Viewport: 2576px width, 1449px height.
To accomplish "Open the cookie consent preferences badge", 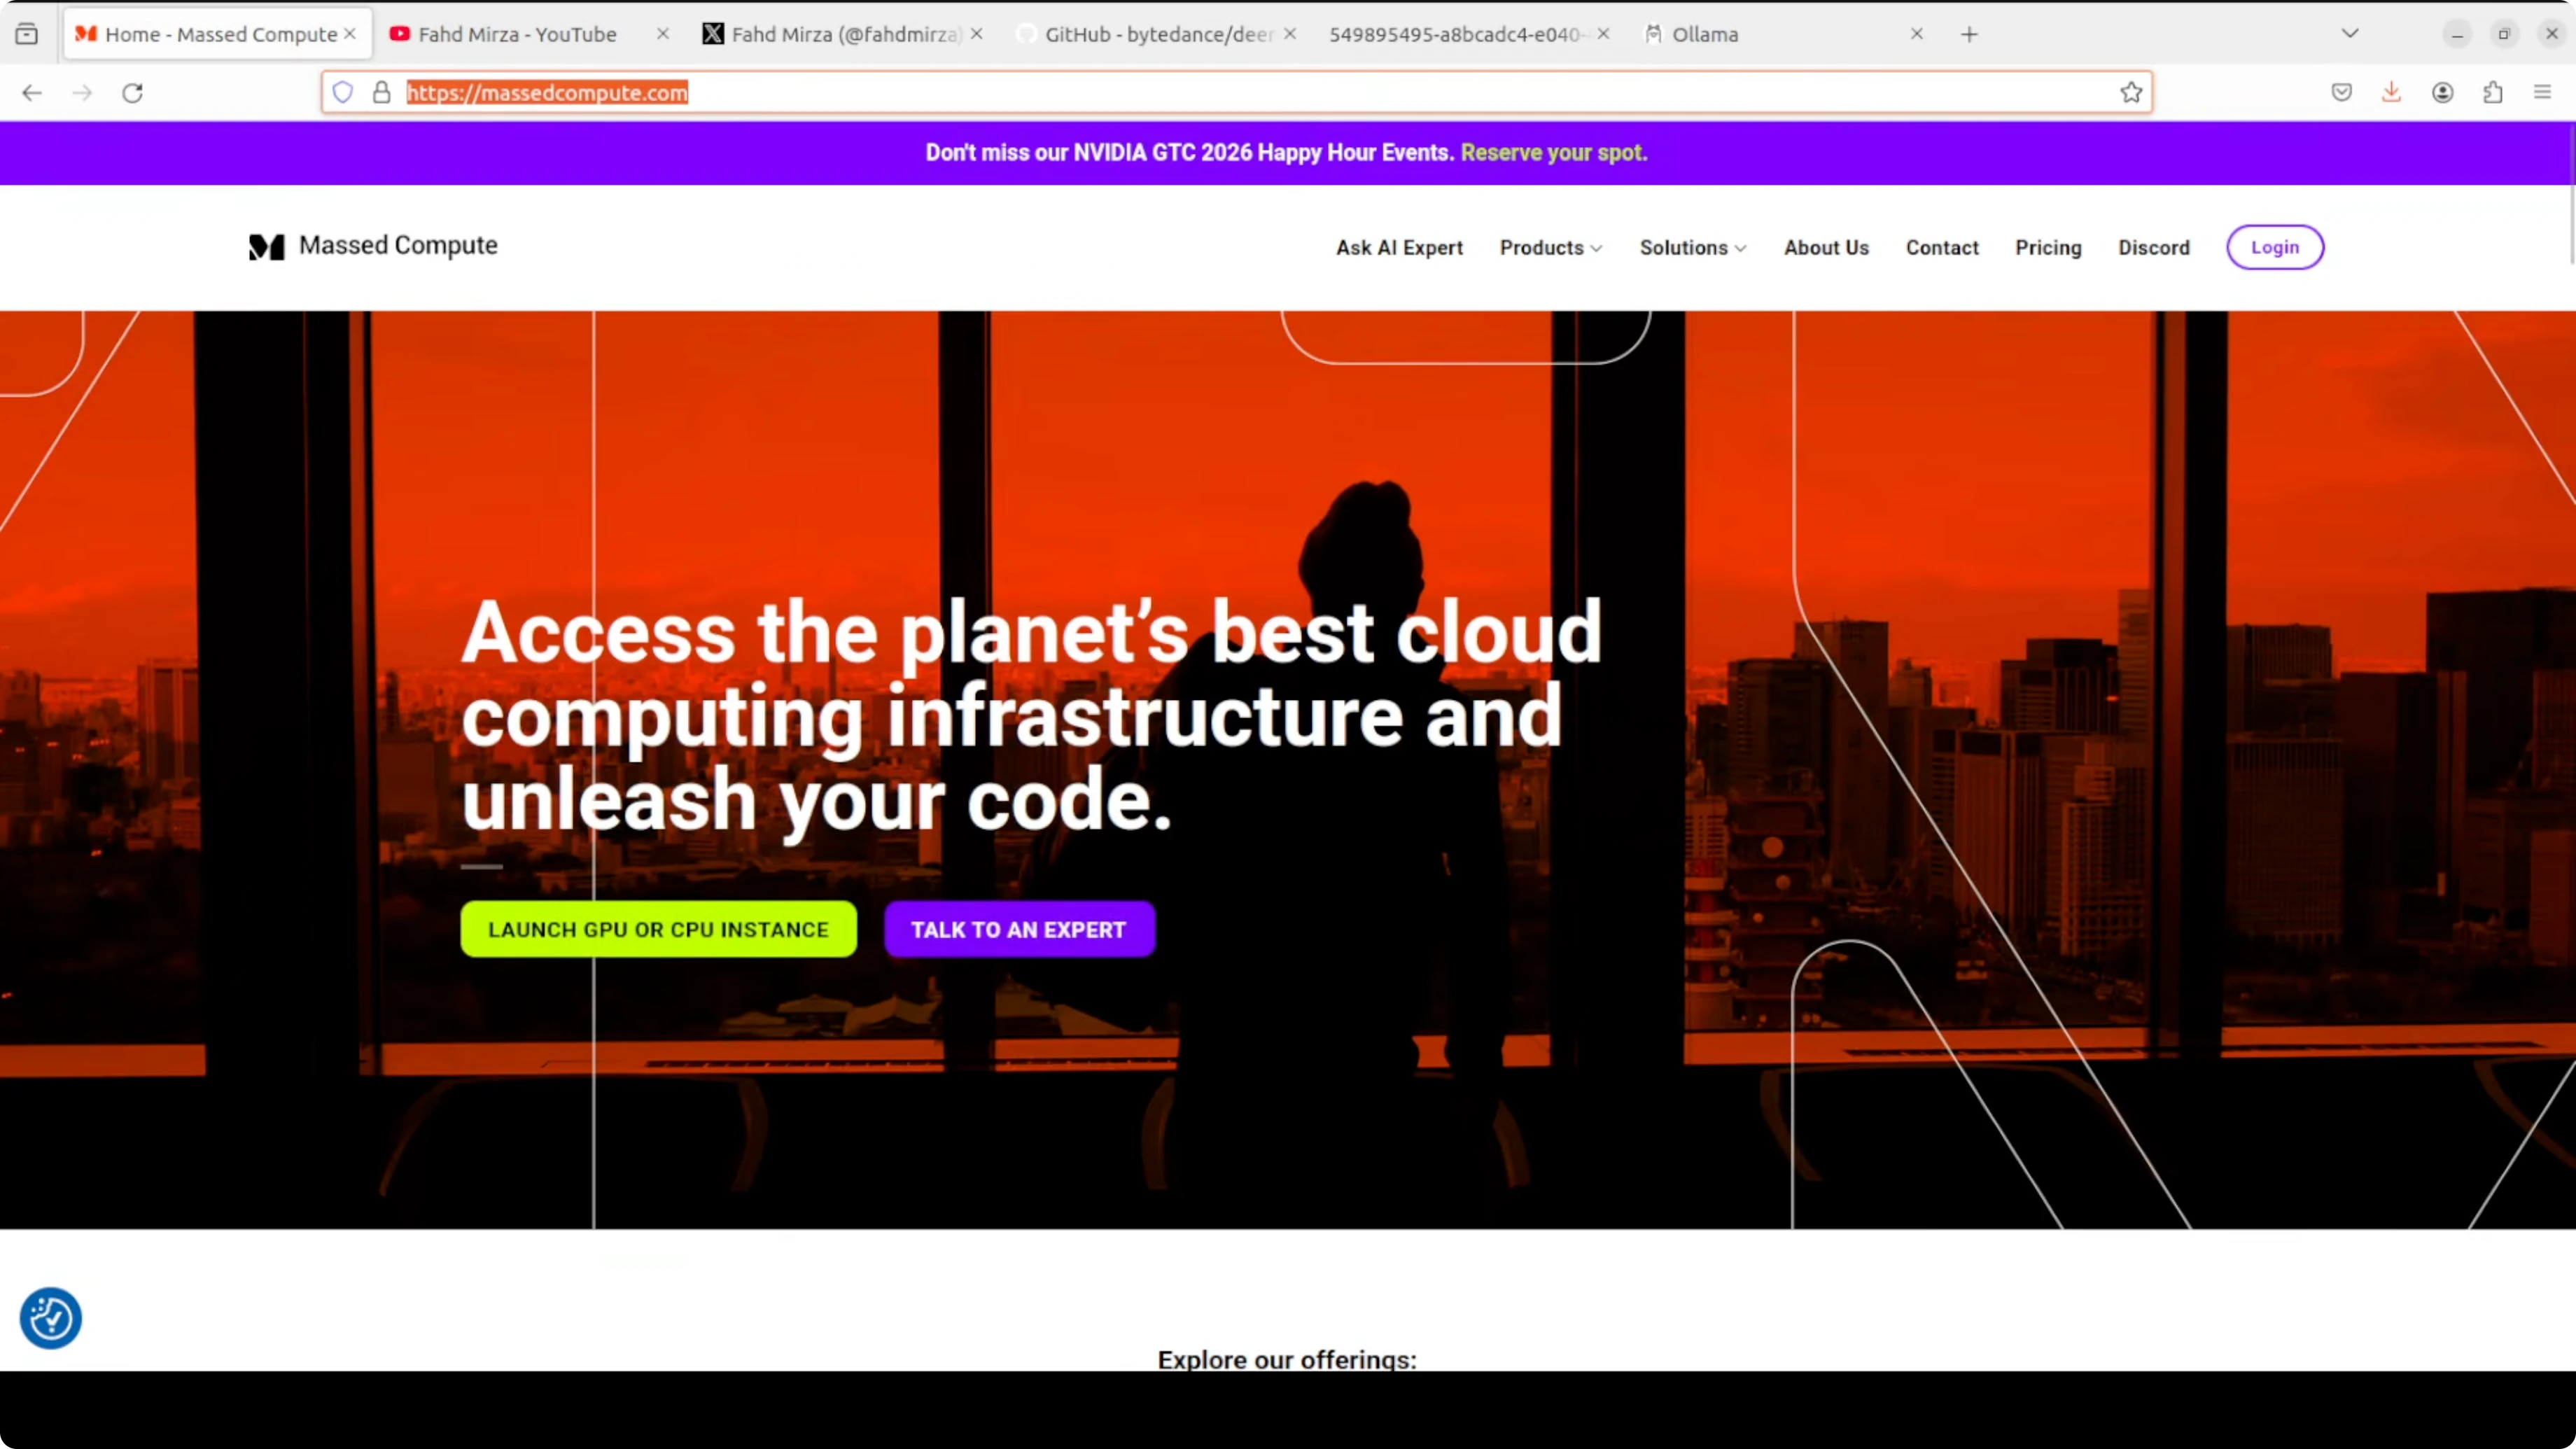I will point(50,1318).
